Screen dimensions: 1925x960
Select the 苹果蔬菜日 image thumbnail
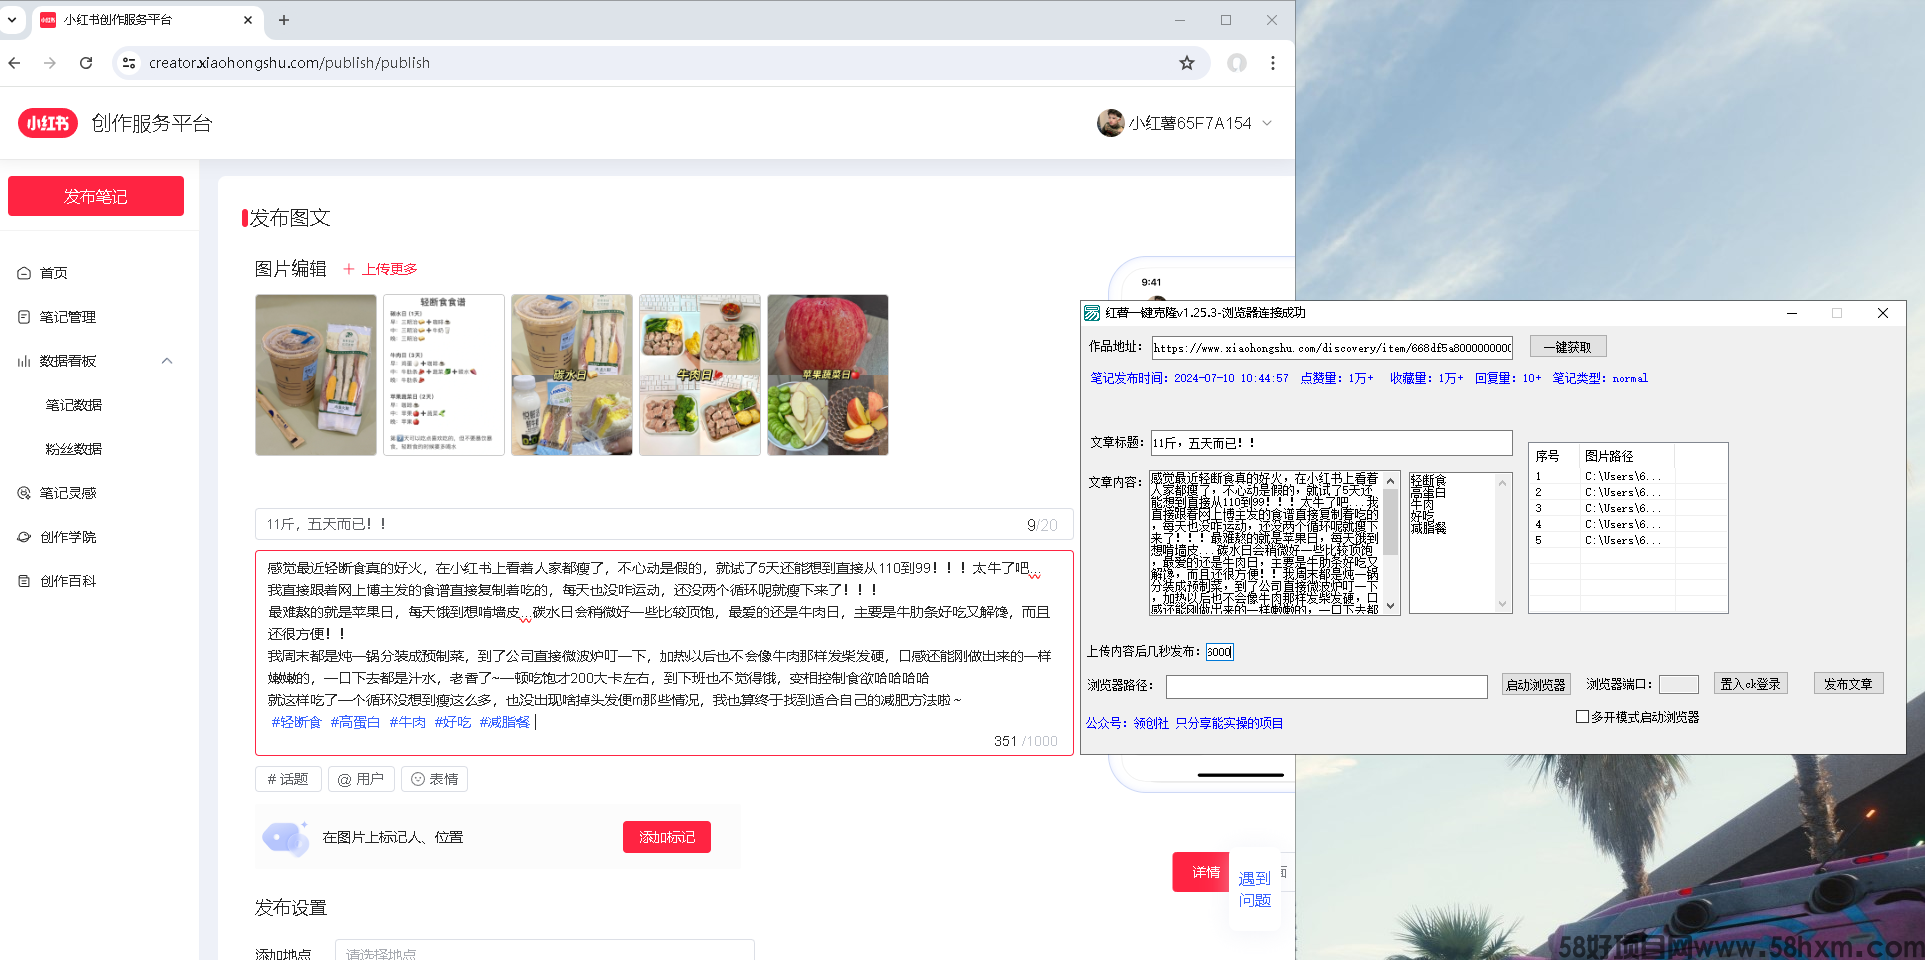pos(828,375)
